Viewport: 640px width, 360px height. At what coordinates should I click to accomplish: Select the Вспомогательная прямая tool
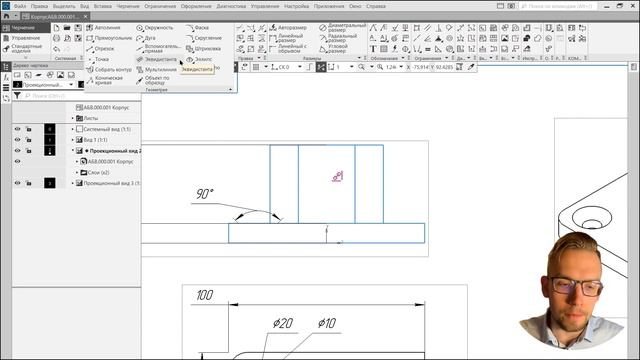click(158, 49)
